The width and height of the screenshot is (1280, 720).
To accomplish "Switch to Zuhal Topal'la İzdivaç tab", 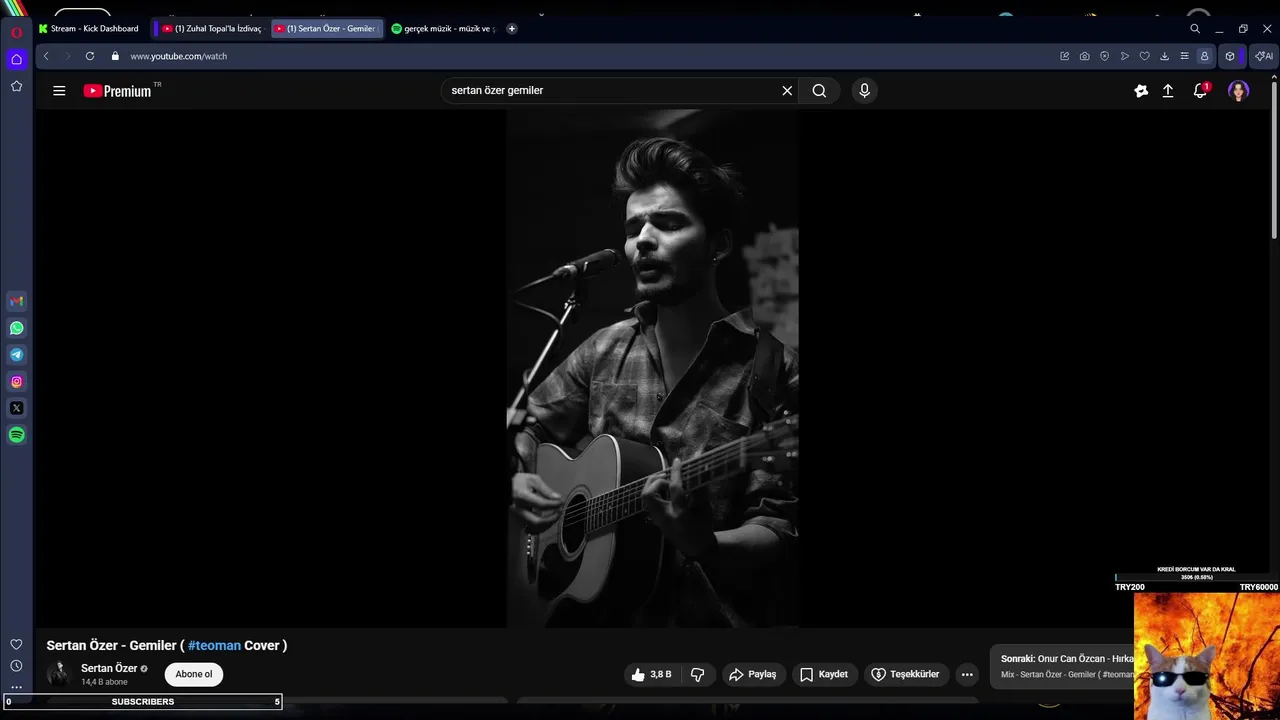I will coord(212,29).
